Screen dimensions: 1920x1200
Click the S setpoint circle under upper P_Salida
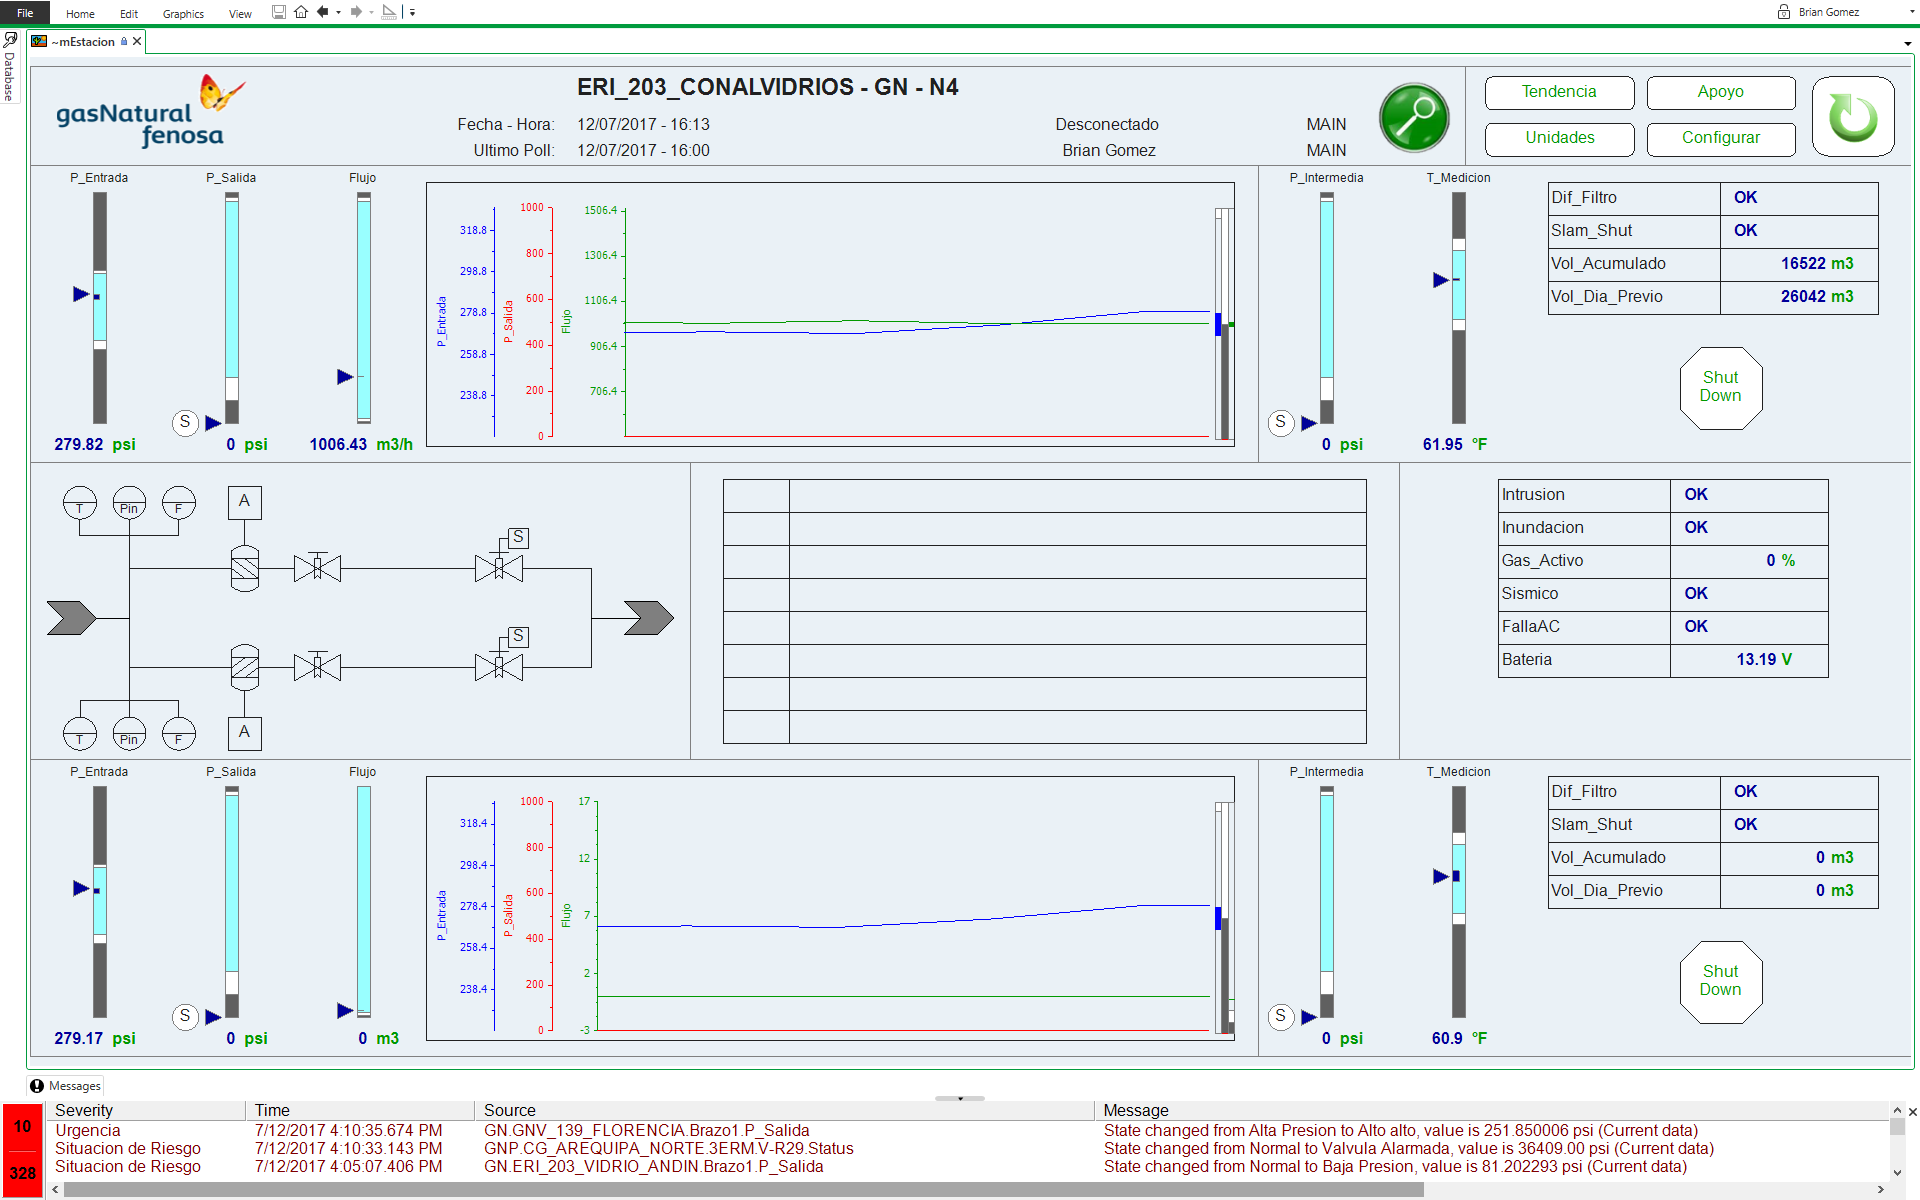point(185,422)
